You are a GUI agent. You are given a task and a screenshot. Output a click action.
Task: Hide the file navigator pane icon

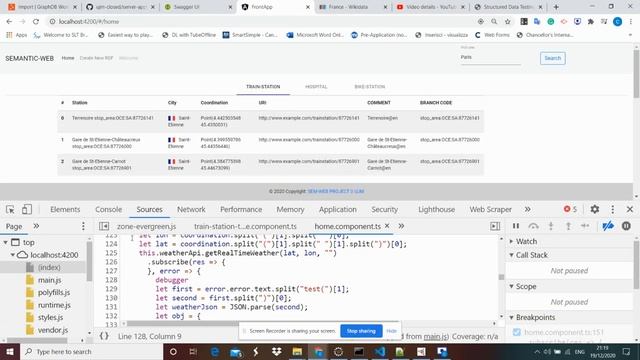pos(104,226)
